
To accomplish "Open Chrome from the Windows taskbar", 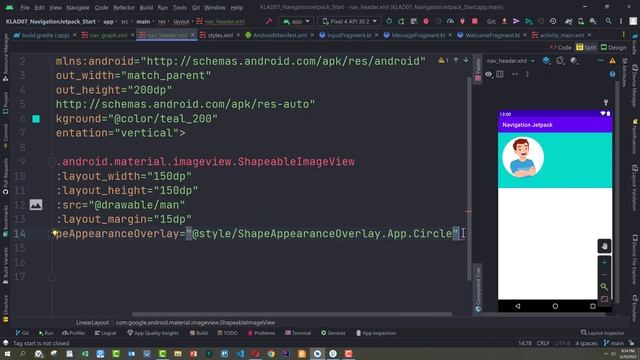I will [271, 354].
